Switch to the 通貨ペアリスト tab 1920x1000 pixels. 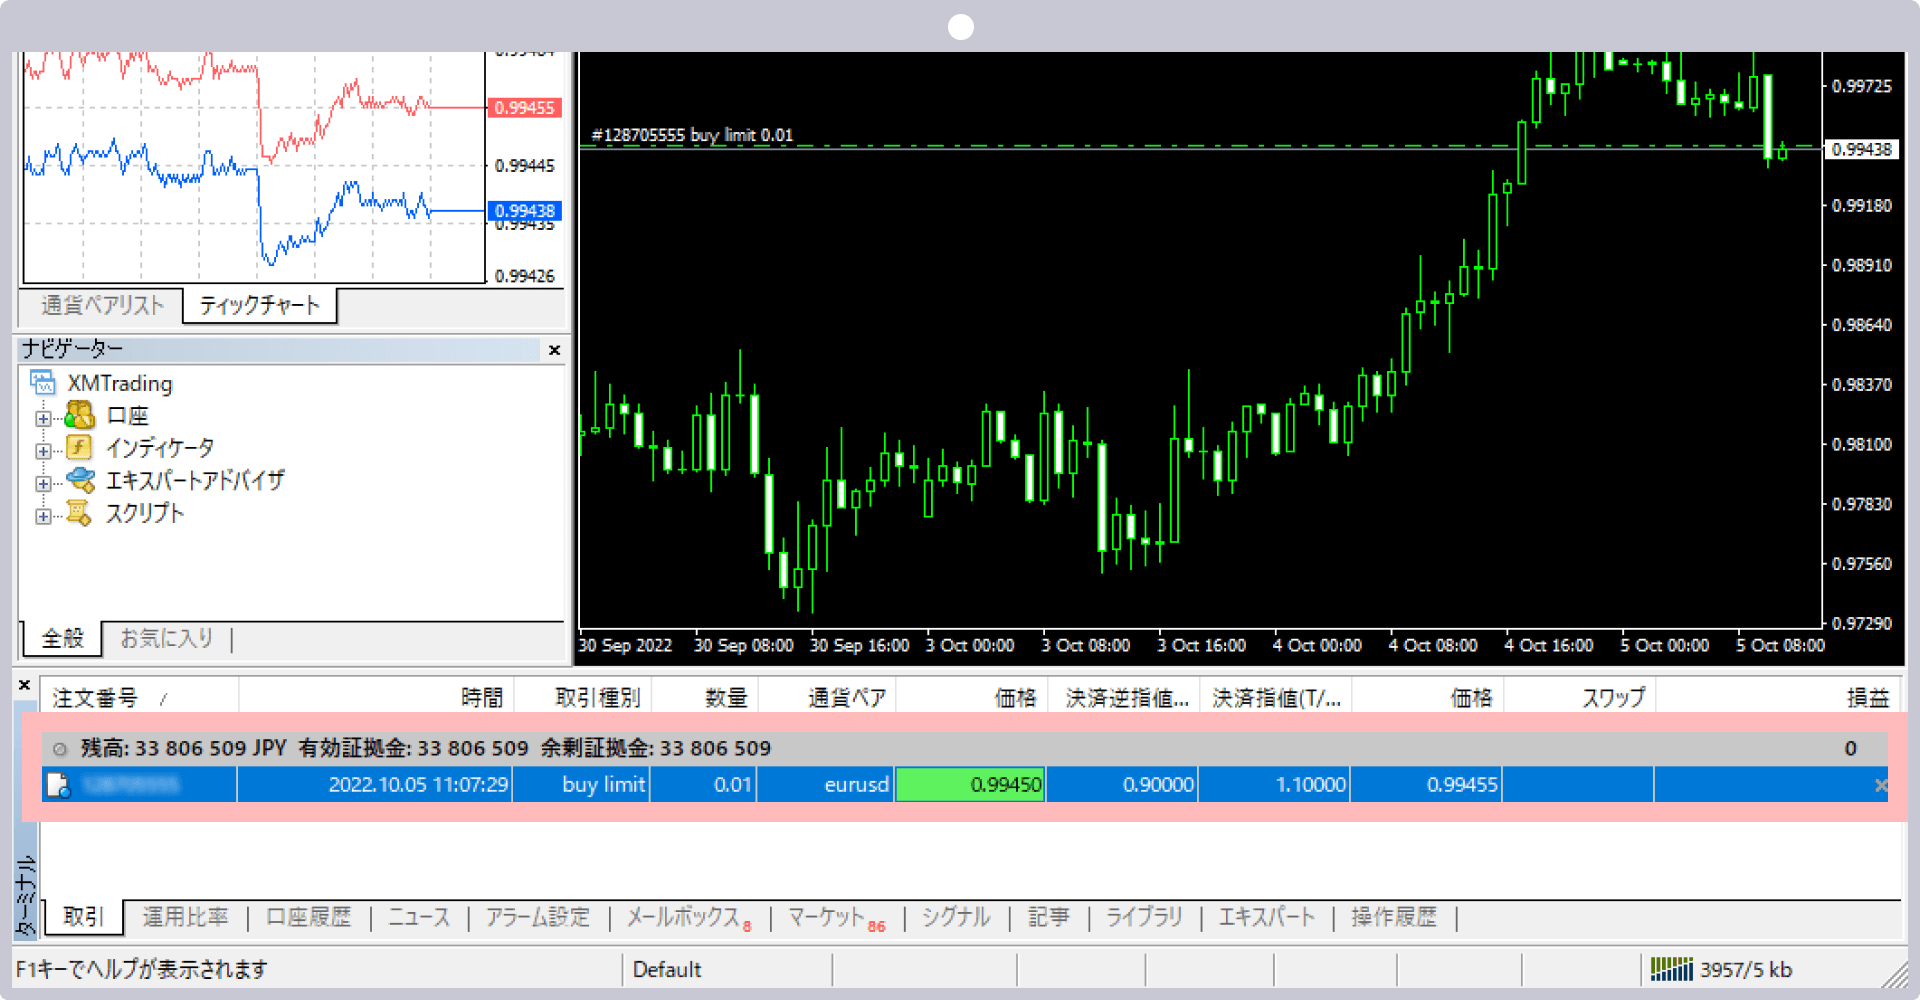(102, 305)
